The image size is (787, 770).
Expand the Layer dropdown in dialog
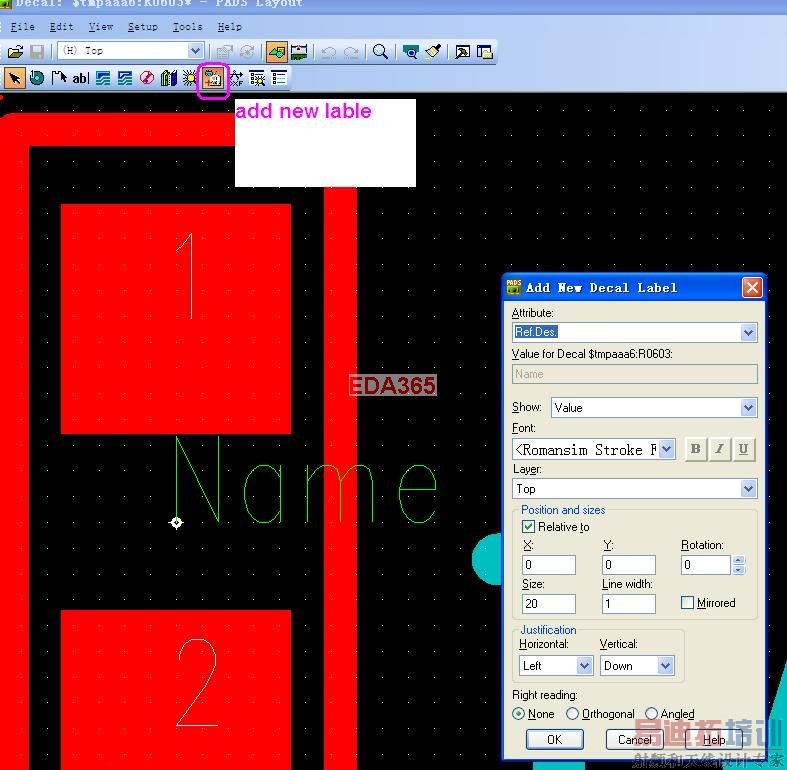[x=748, y=488]
